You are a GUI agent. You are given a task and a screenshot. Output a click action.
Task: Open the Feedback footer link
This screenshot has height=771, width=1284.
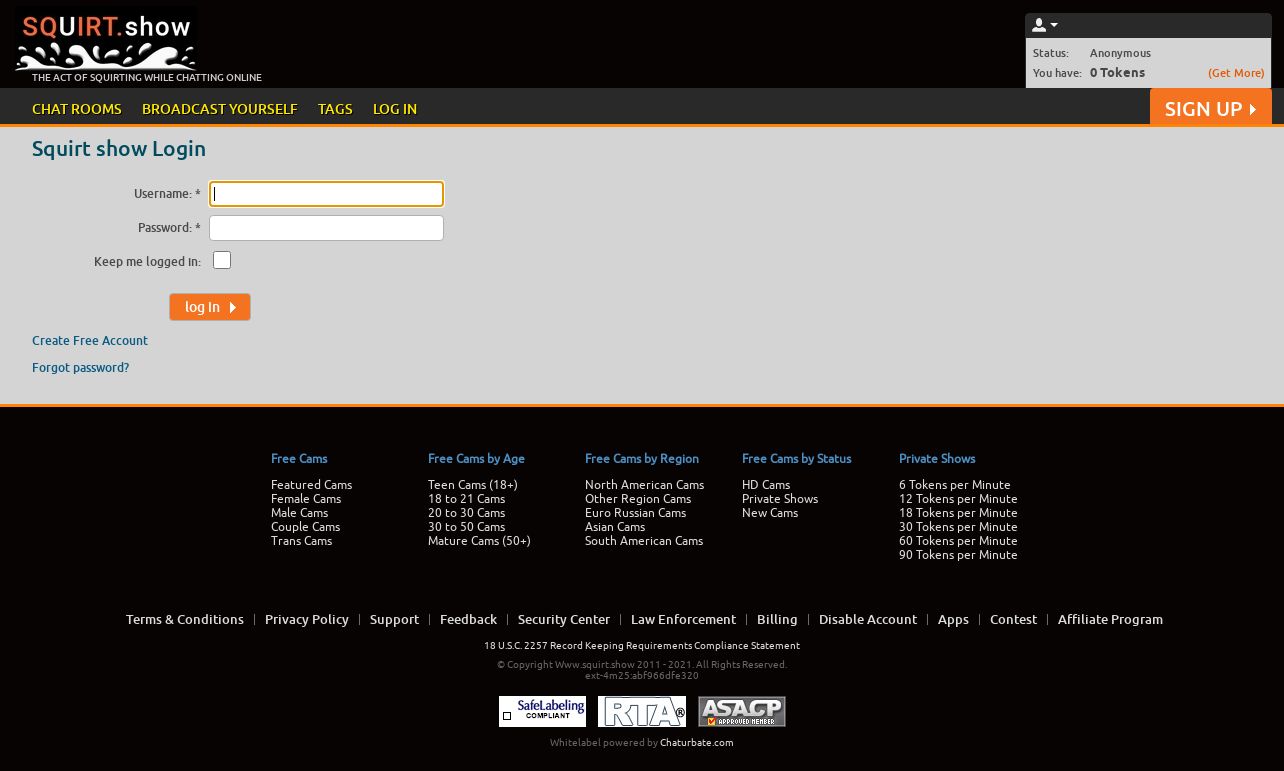[x=468, y=619]
